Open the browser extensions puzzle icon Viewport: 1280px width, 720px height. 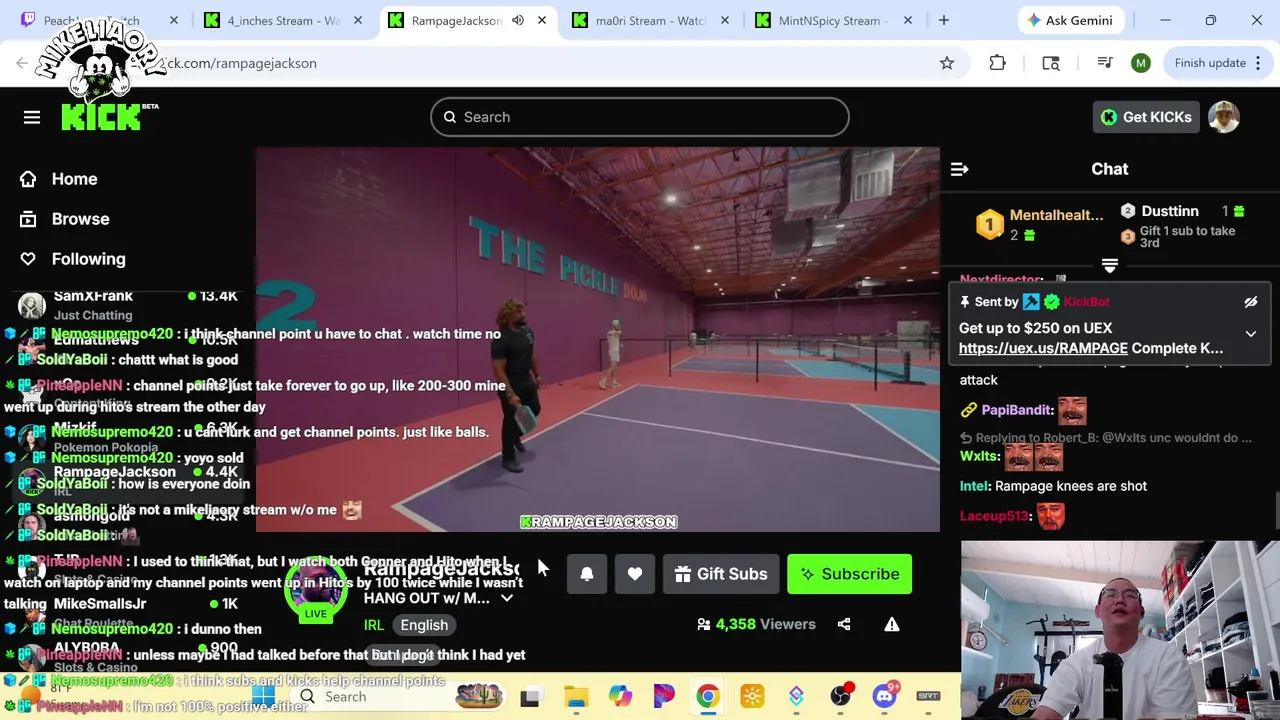[997, 63]
